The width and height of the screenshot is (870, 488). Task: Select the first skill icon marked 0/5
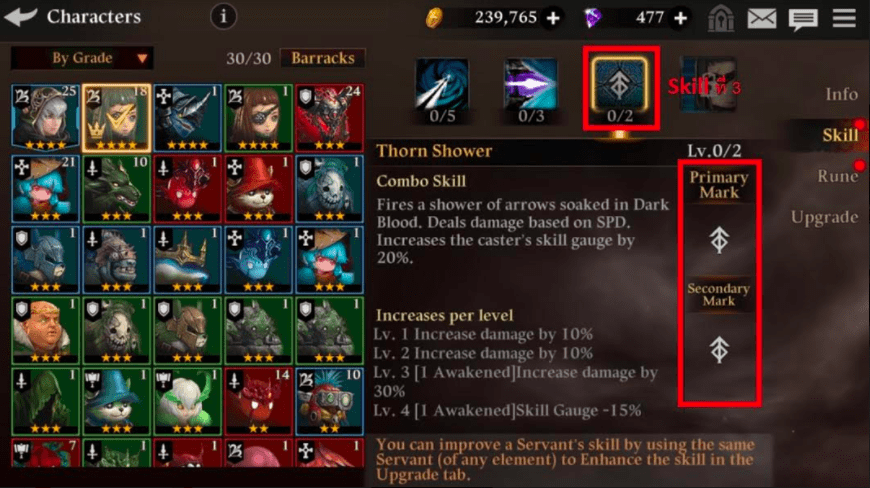(442, 92)
